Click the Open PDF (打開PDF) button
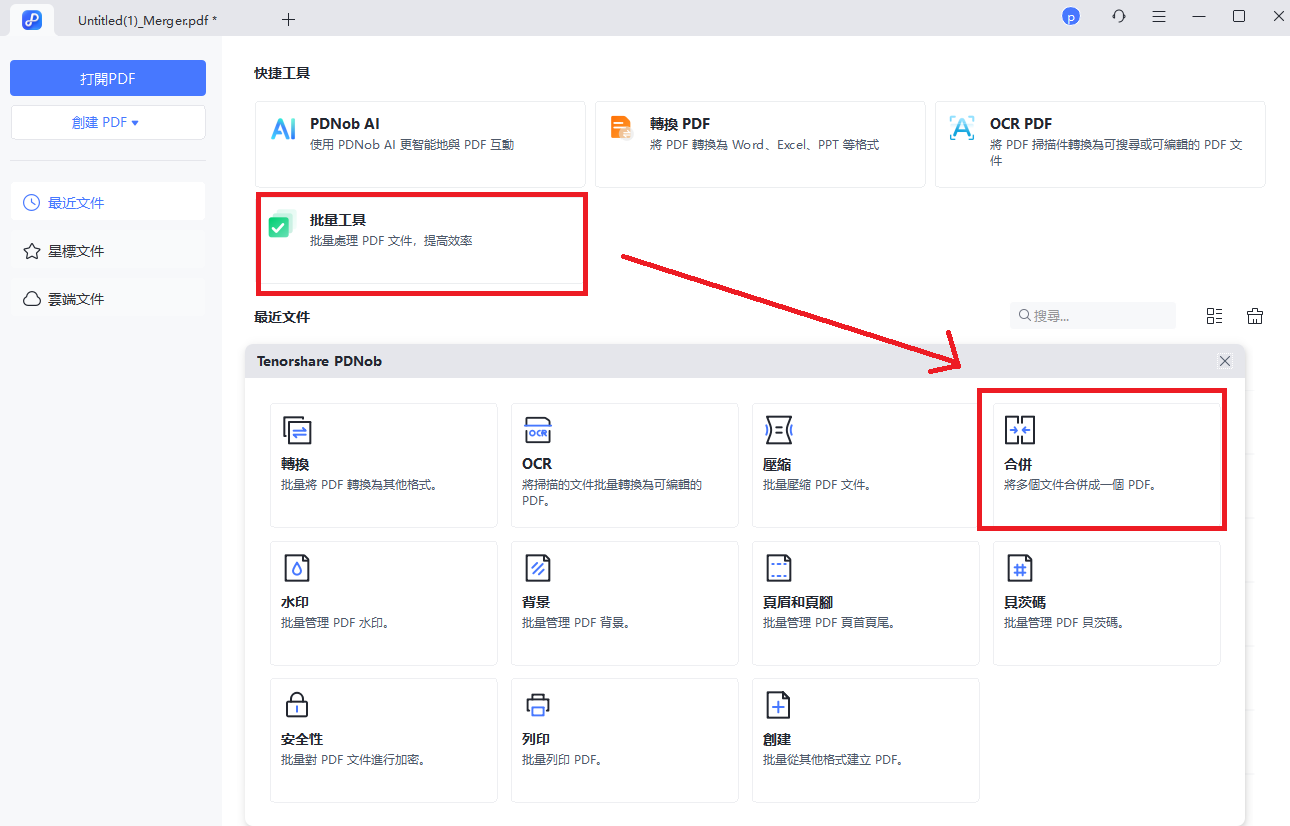 coord(108,79)
